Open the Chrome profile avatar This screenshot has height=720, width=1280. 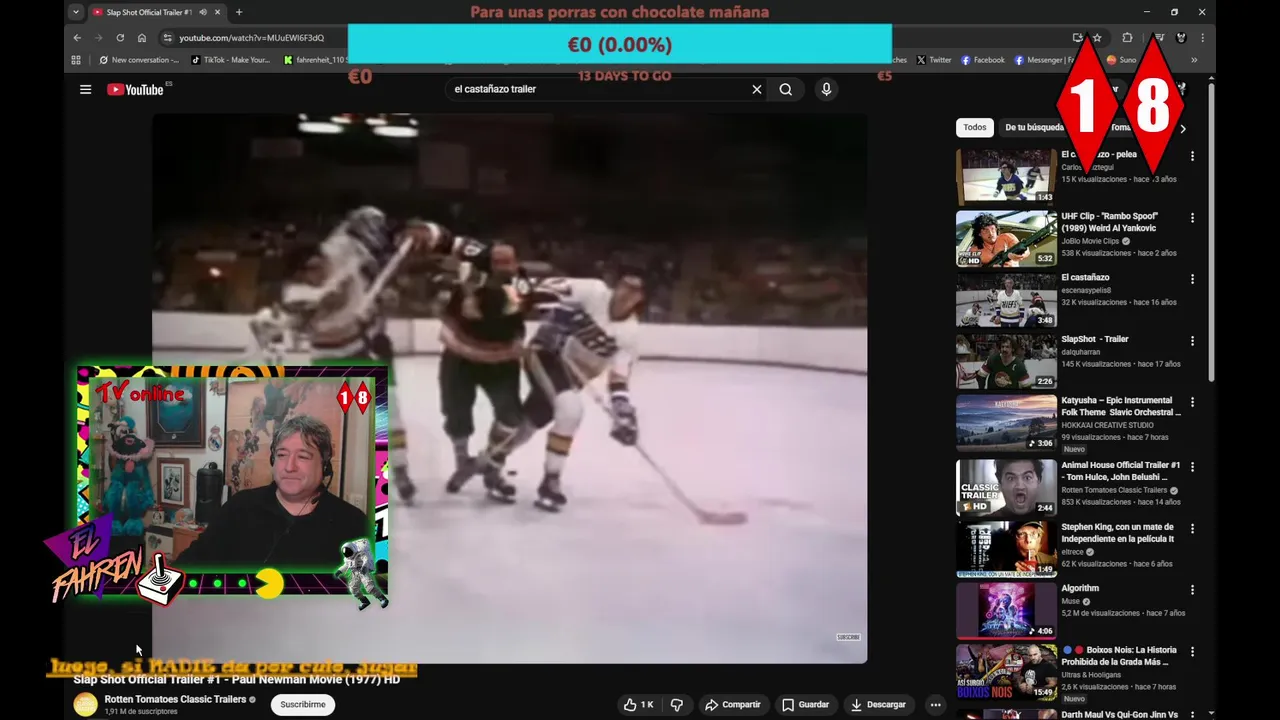coord(1181,38)
